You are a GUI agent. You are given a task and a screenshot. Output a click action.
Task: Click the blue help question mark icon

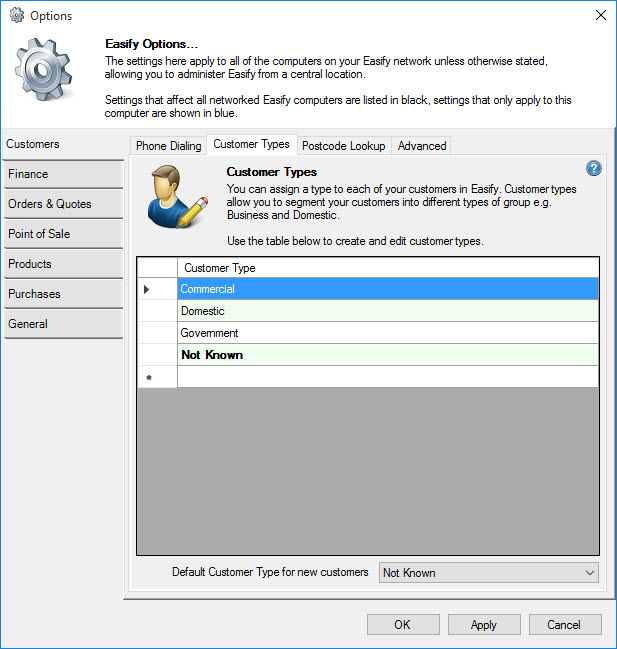[593, 168]
